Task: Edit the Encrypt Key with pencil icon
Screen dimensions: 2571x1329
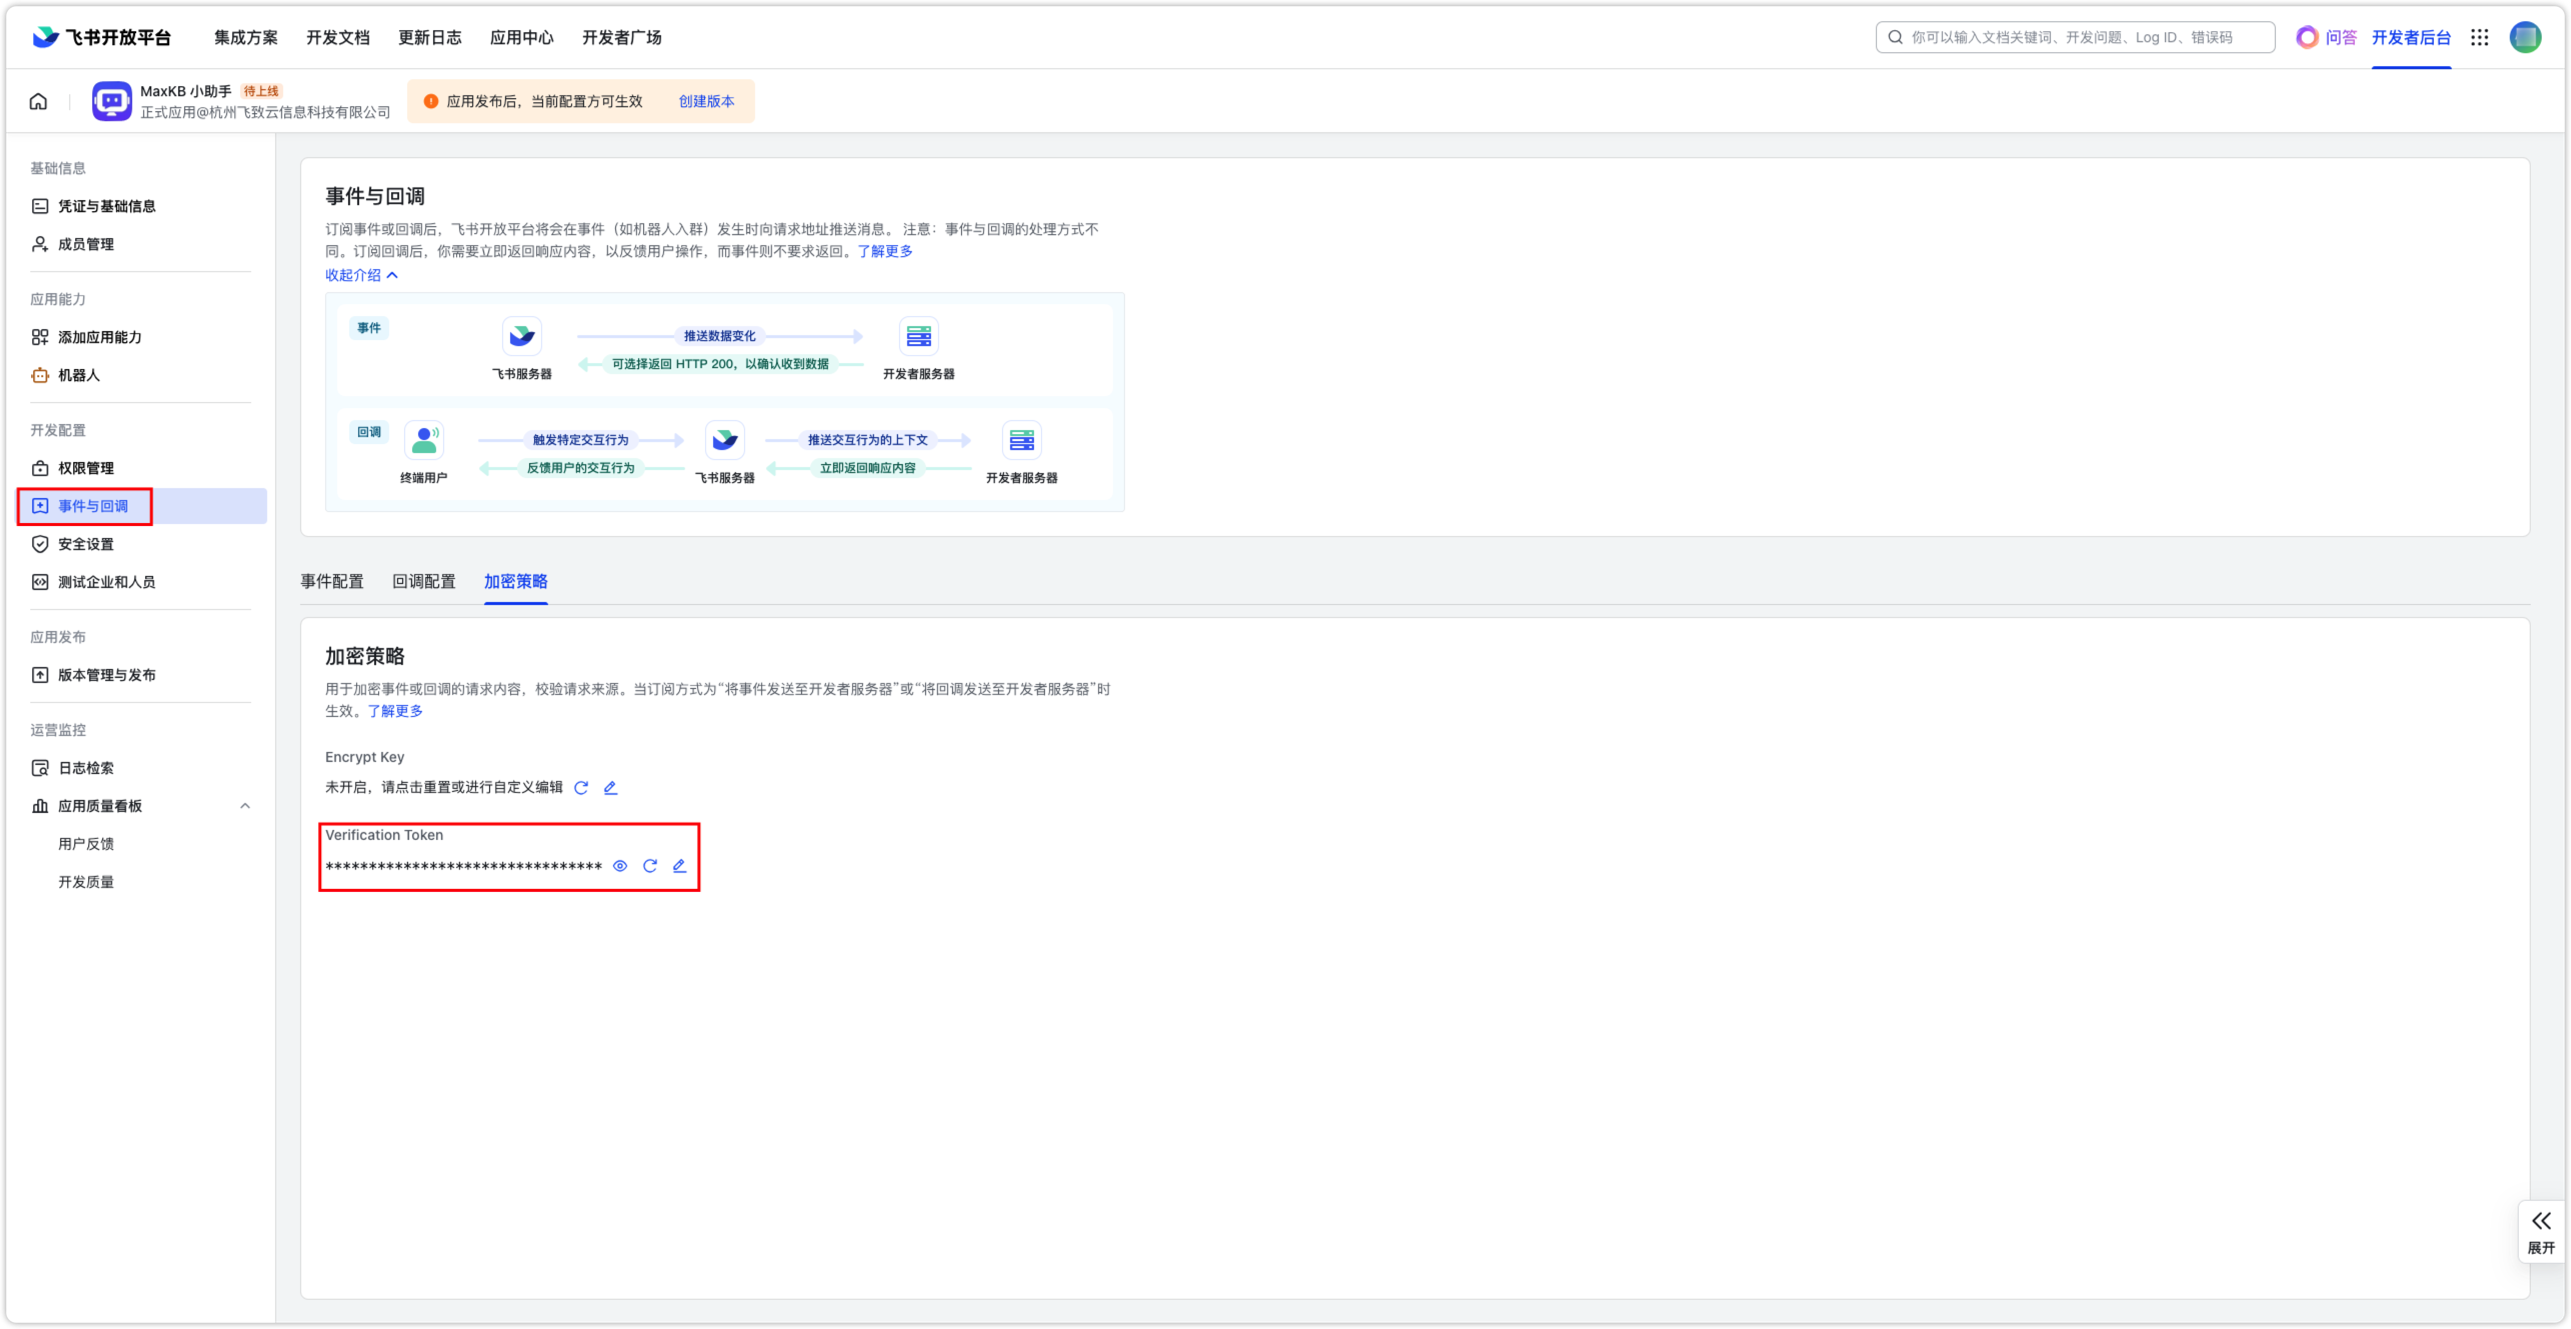Action: [x=610, y=788]
